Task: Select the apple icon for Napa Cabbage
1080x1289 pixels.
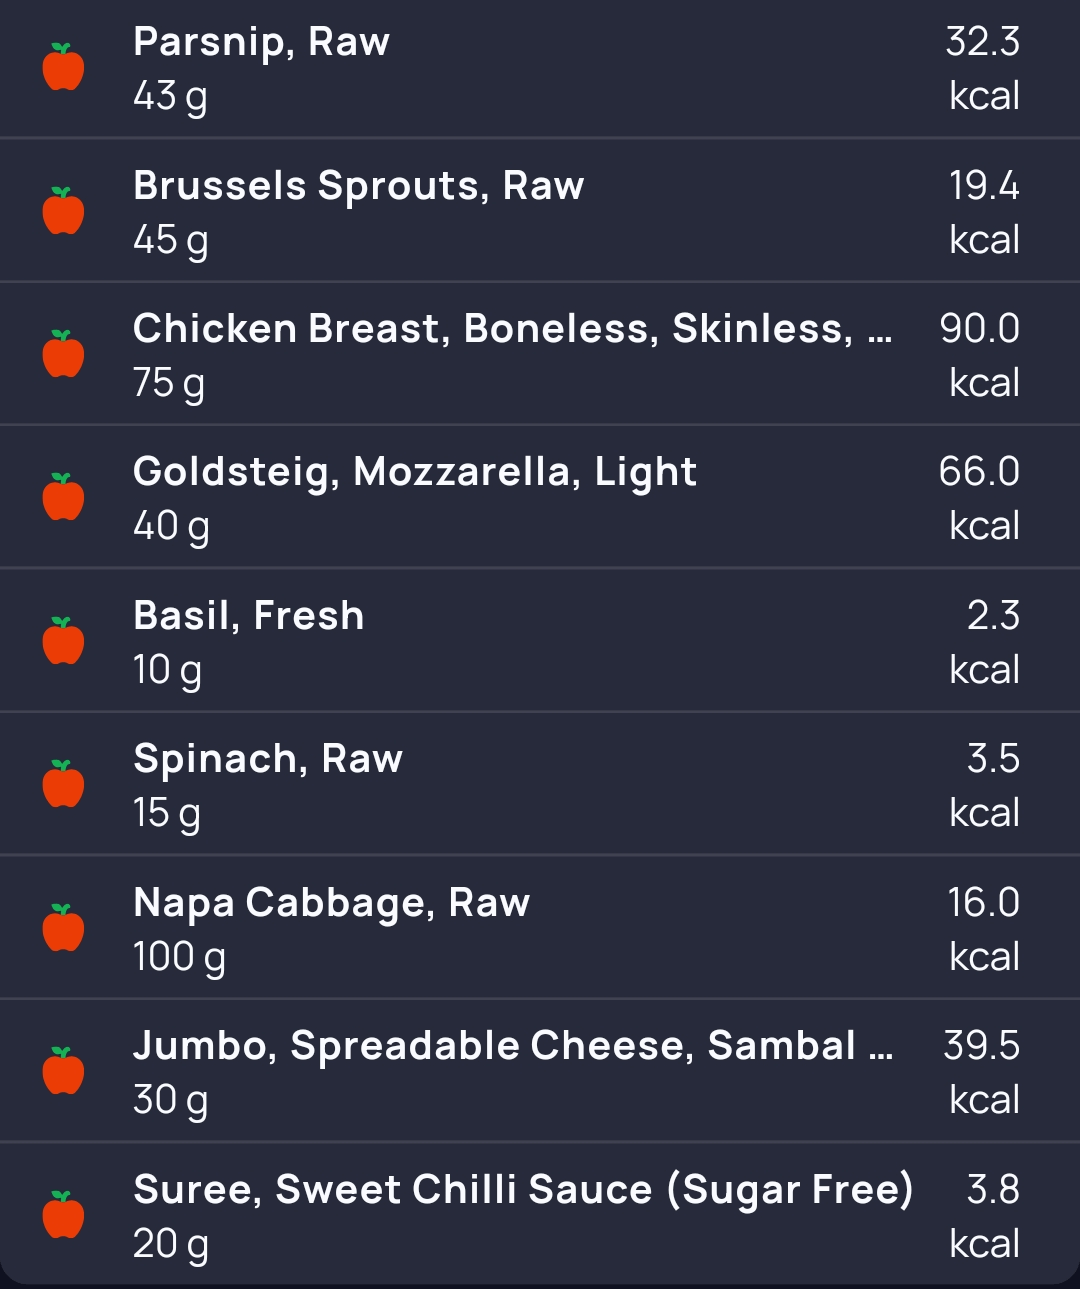Action: tap(63, 928)
